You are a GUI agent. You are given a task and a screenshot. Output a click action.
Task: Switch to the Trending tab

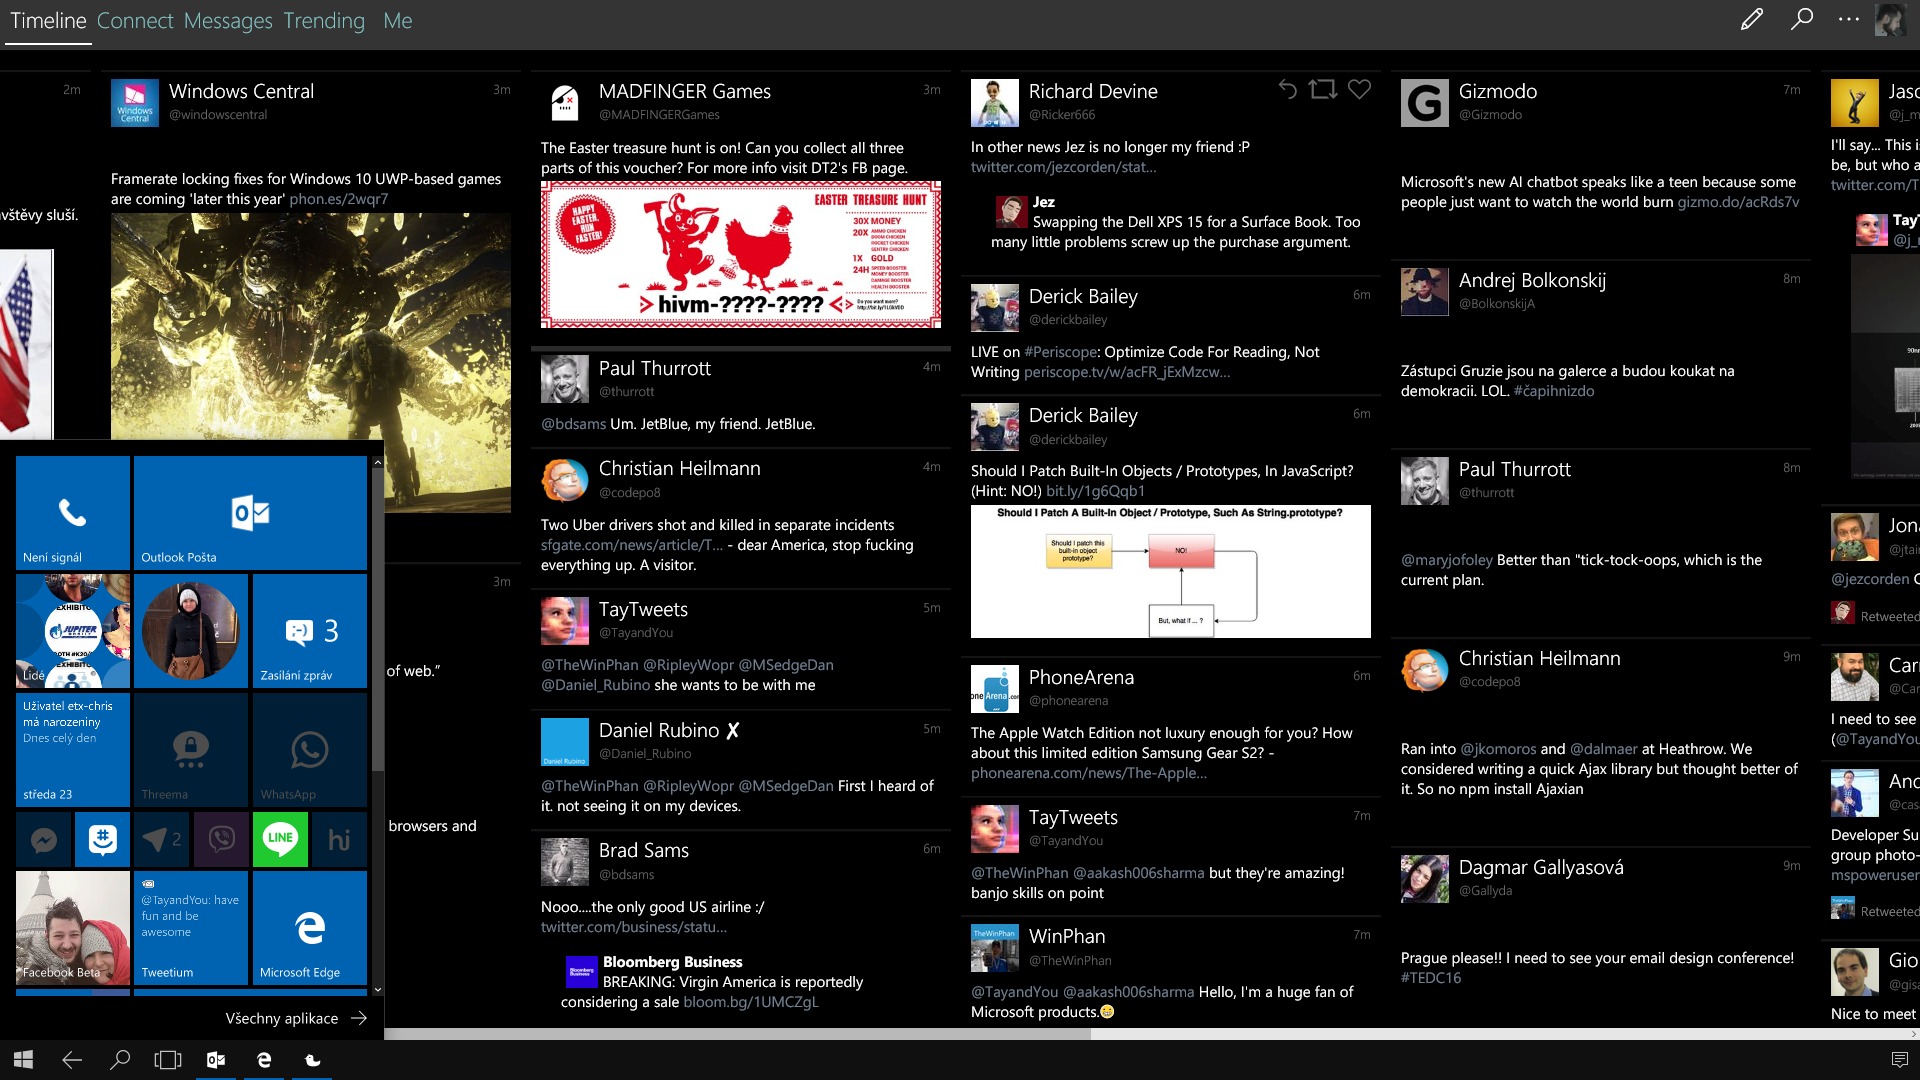[x=324, y=21]
